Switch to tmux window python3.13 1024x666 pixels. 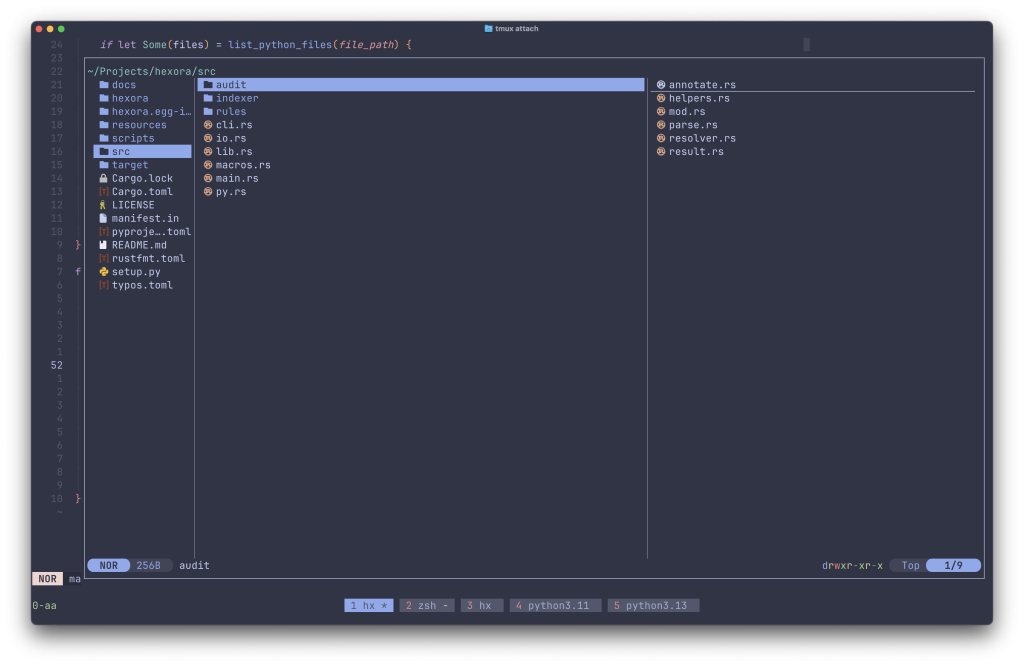653,606
